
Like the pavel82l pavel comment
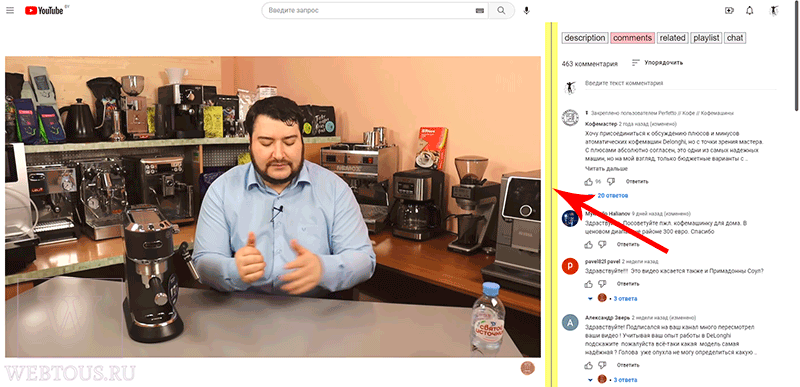(588, 283)
